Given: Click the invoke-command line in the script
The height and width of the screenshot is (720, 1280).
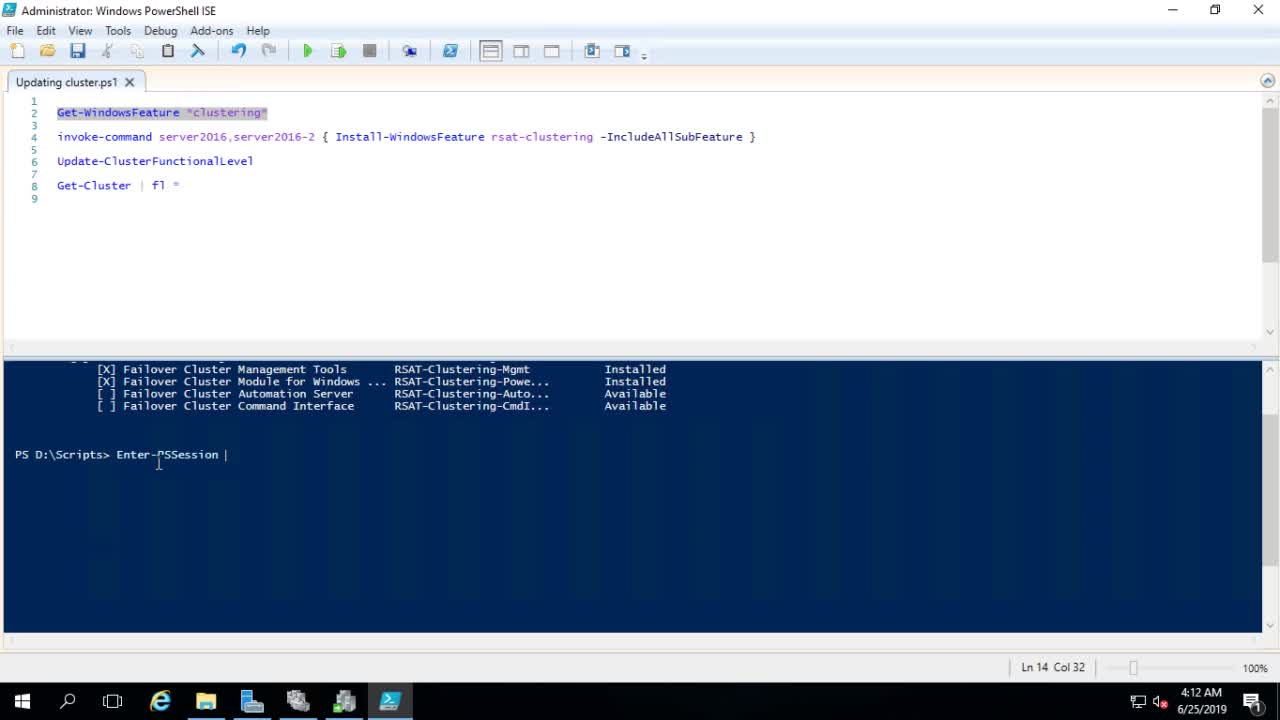Looking at the screenshot, I should 406,137.
